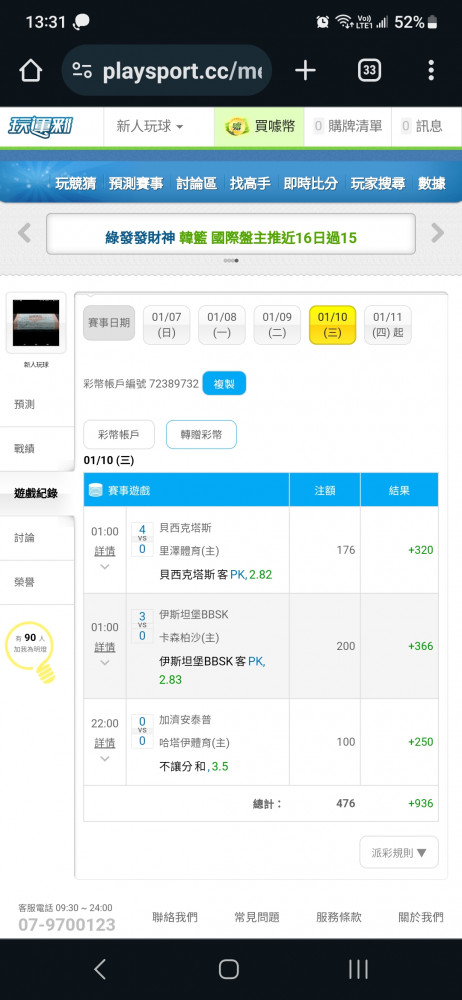Expand 詳情 for the 加濟安泰普 match
The width and height of the screenshot is (462, 1000).
(x=105, y=744)
